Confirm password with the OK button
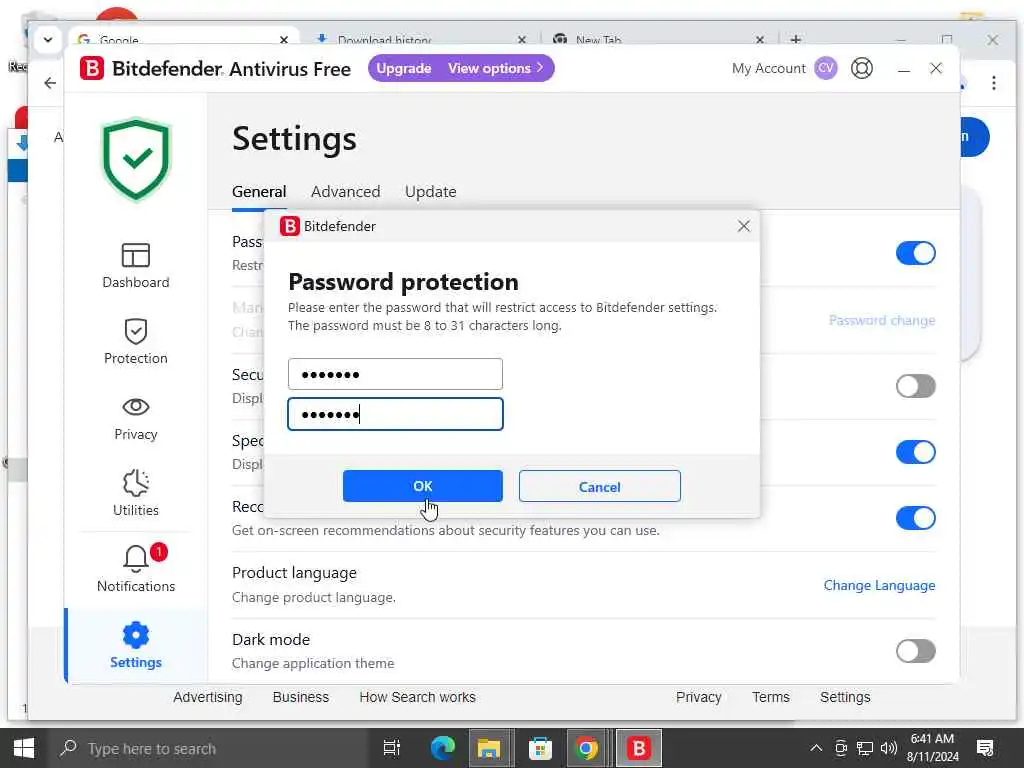Viewport: 1024px width, 768px height. [423, 486]
